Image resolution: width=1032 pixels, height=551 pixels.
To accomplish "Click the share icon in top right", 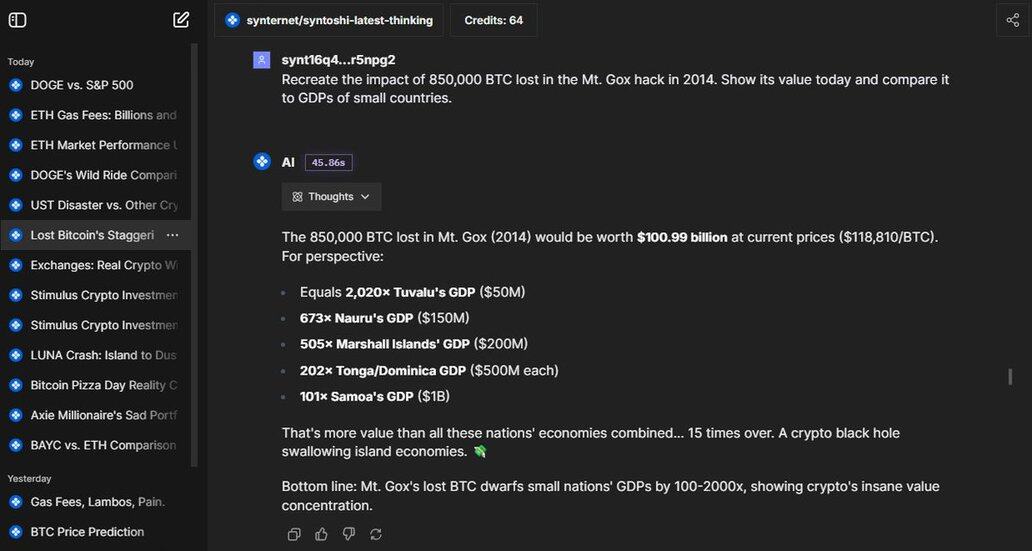I will (1012, 20).
